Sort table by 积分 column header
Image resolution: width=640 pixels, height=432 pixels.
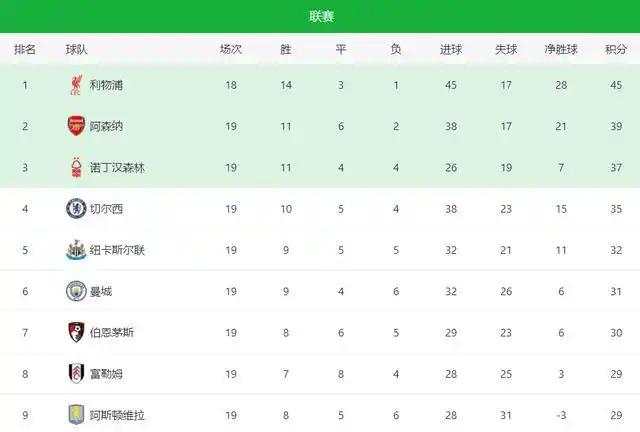616,49
